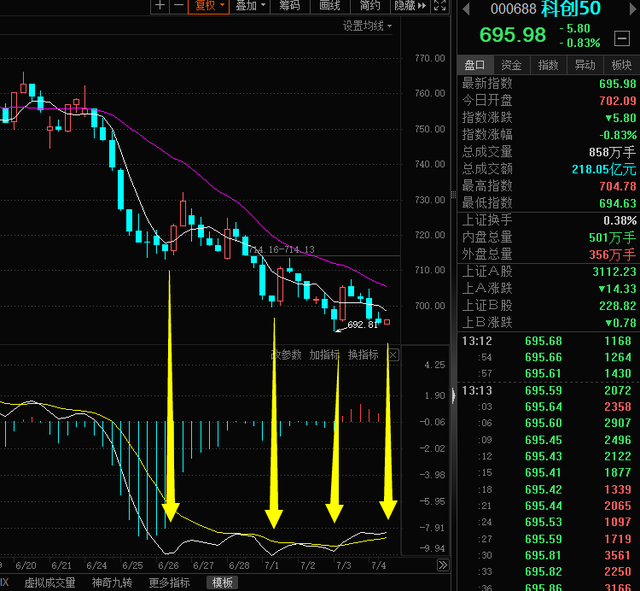This screenshot has height=591, width=640.
Task: Click 加指标 to add an indicator
Action: pyautogui.click(x=324, y=355)
